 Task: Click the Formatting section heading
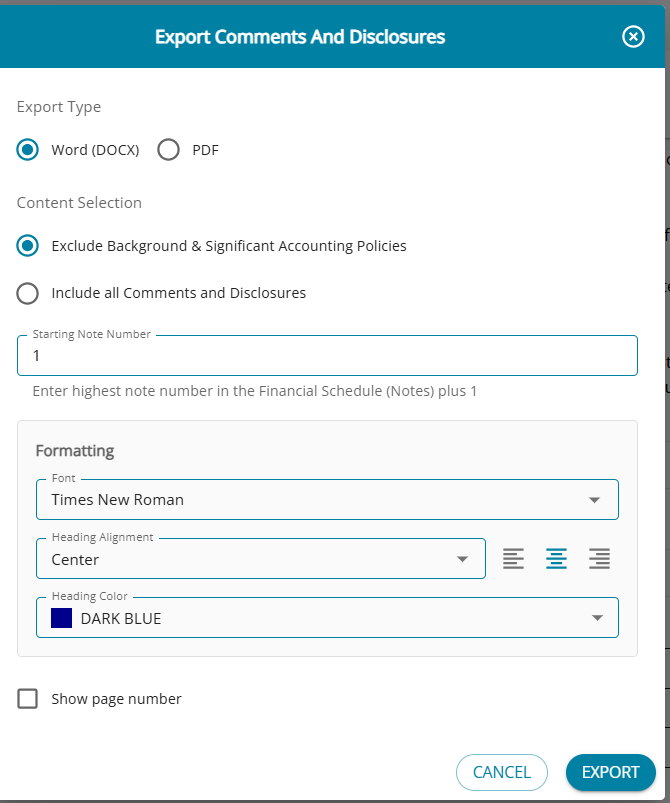[75, 451]
